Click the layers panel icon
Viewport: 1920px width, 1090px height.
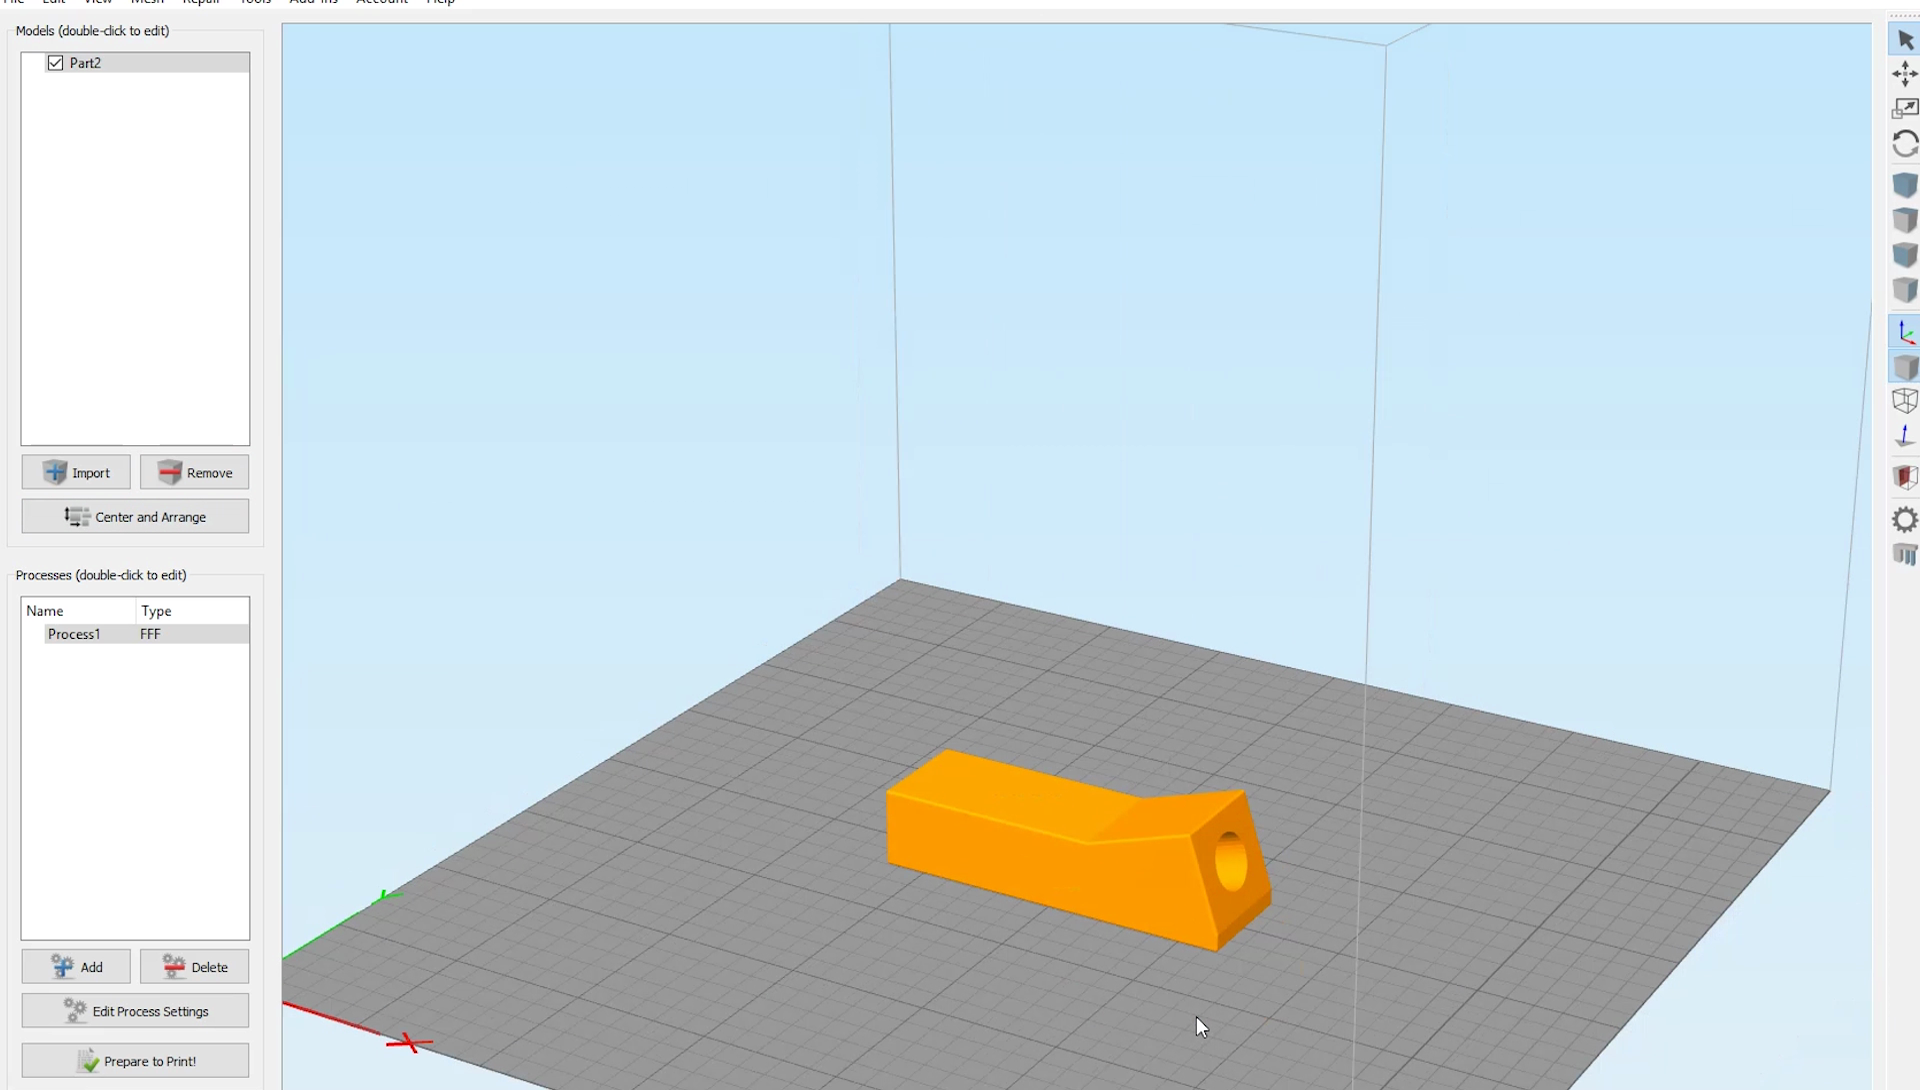1904,554
